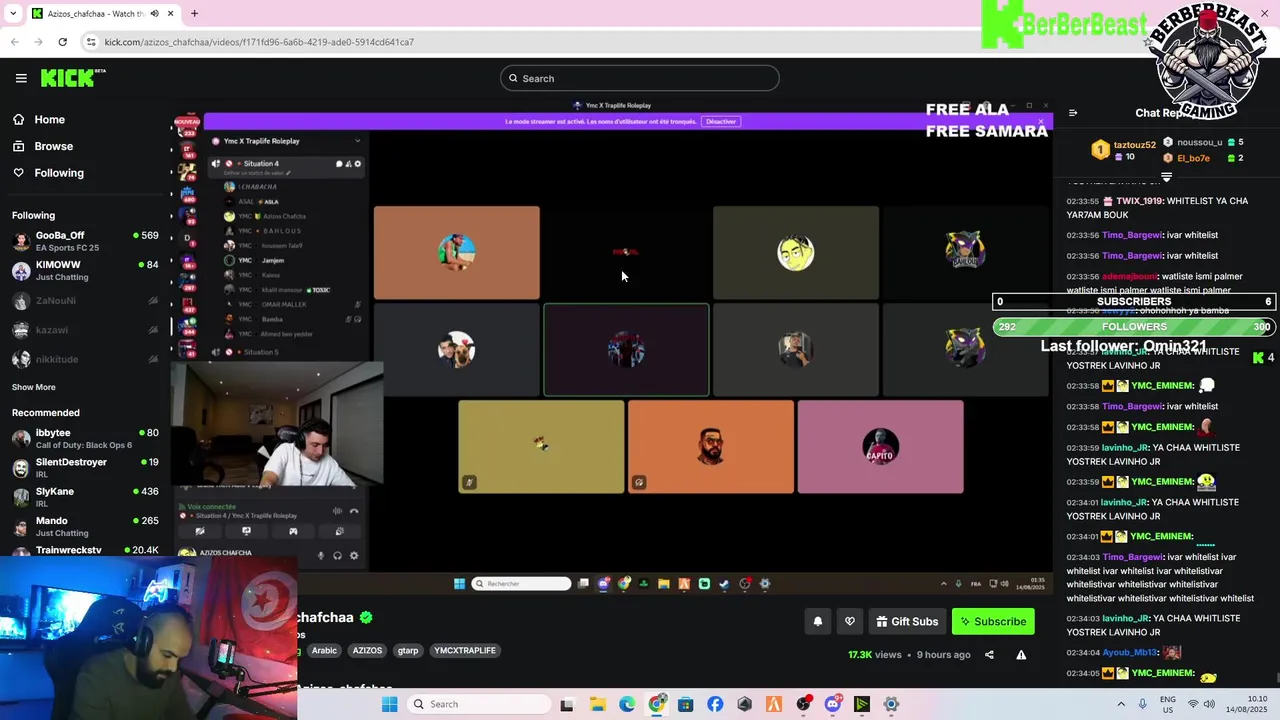Open GooBa_Off followed channel
Screen dimensions: 1280x720
85,241
